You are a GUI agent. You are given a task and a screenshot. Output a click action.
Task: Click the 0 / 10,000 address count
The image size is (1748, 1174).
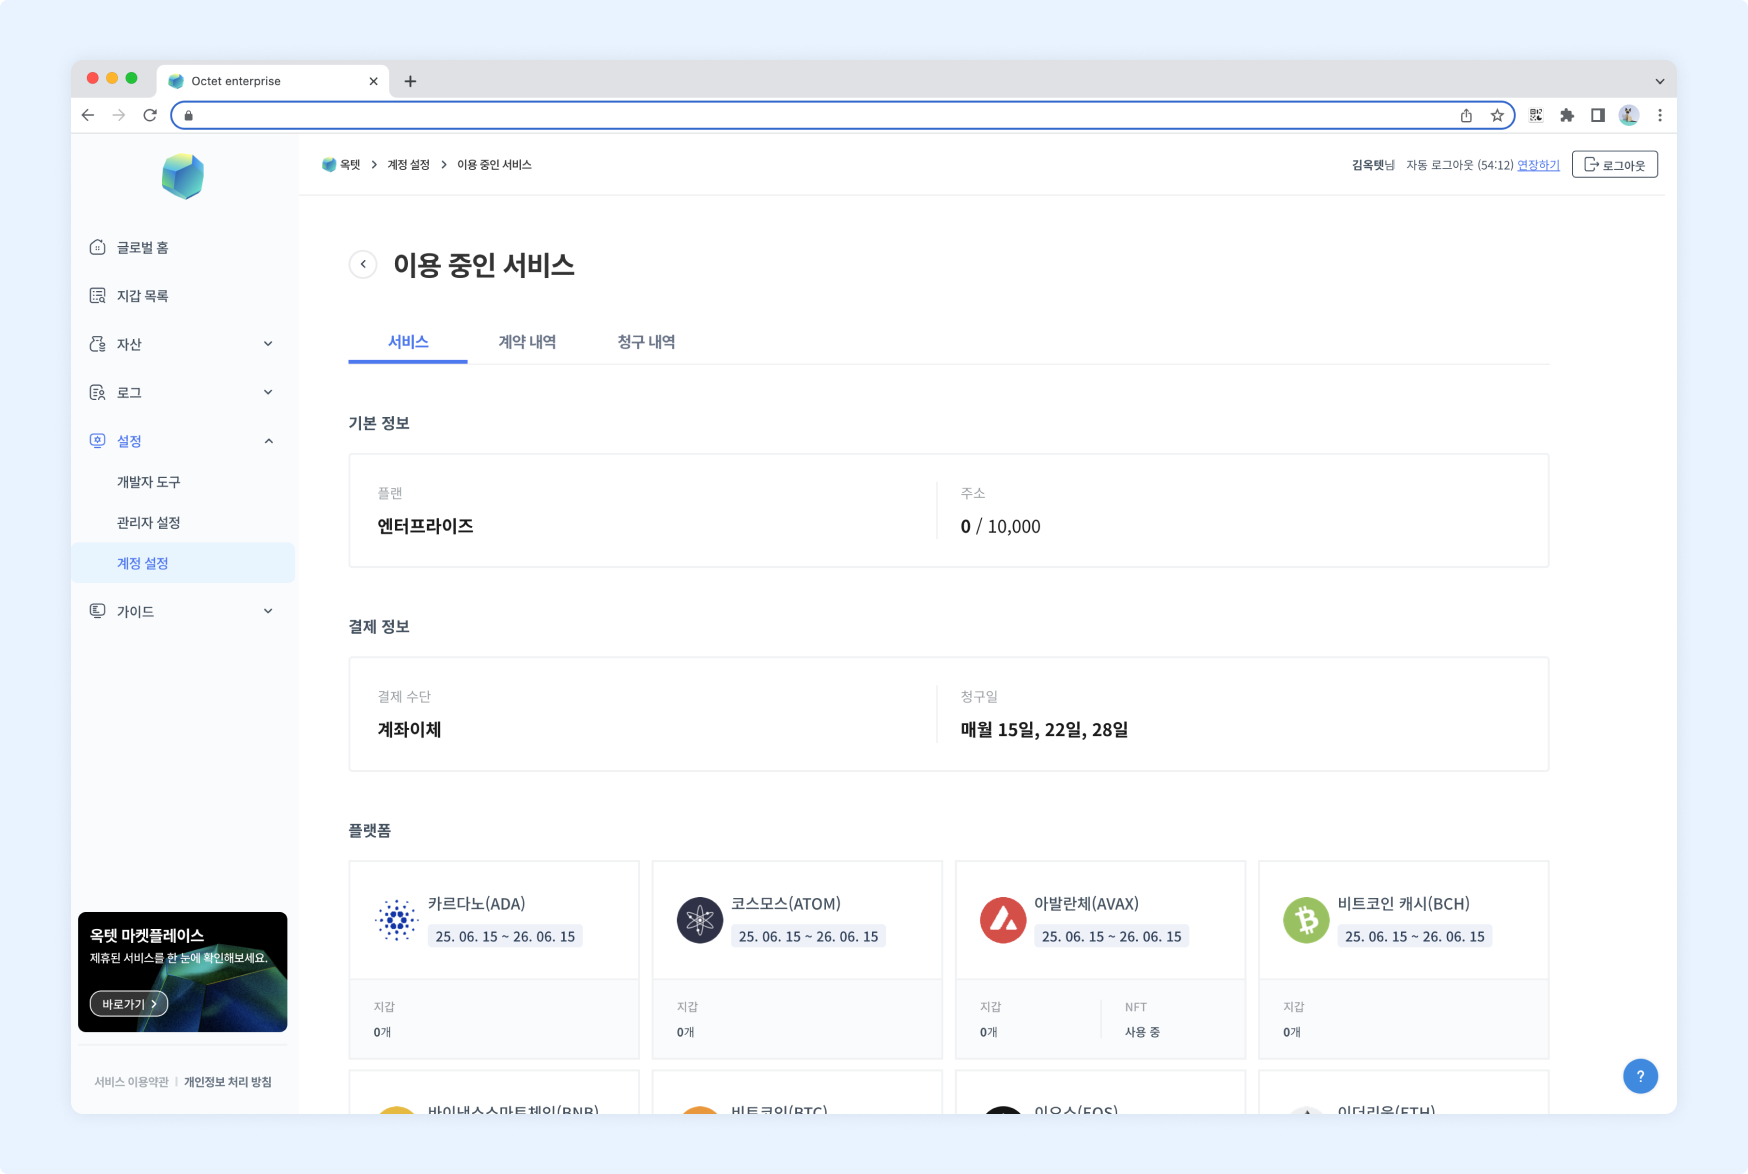[1000, 526]
